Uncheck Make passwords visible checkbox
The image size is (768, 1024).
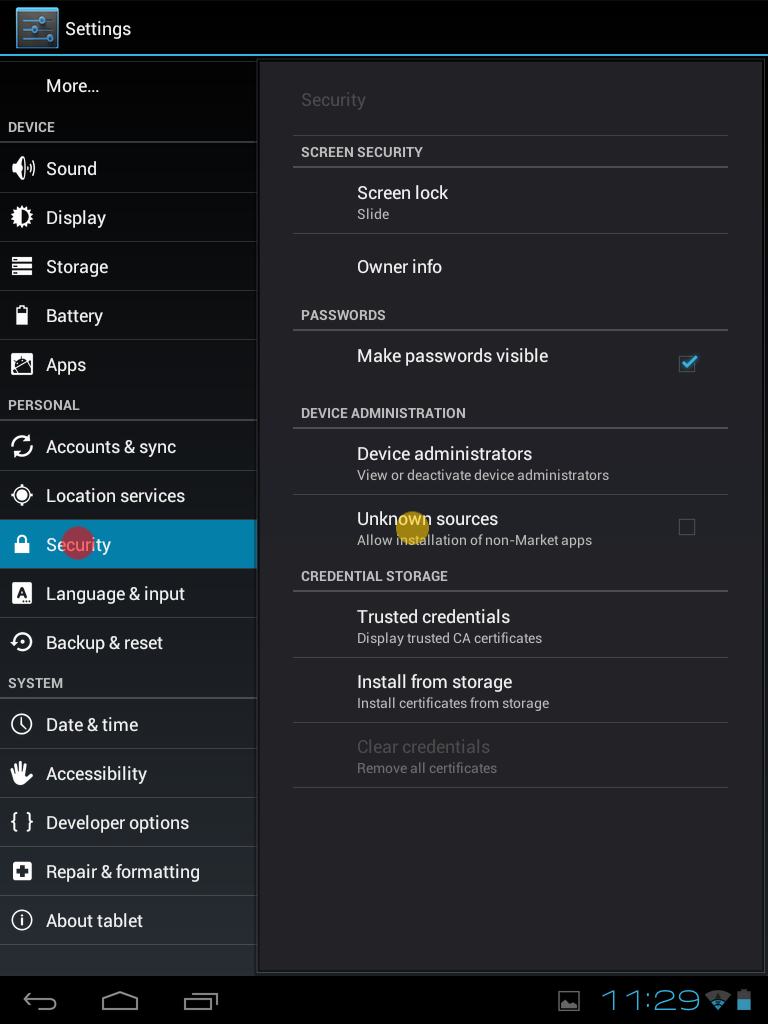pyautogui.click(x=688, y=363)
